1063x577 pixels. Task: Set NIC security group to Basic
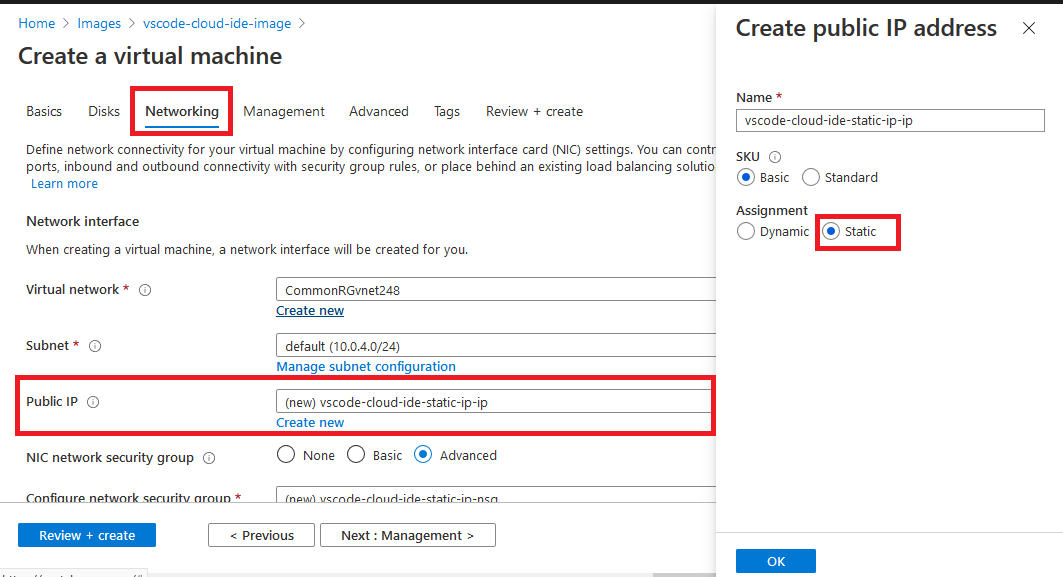(356, 454)
